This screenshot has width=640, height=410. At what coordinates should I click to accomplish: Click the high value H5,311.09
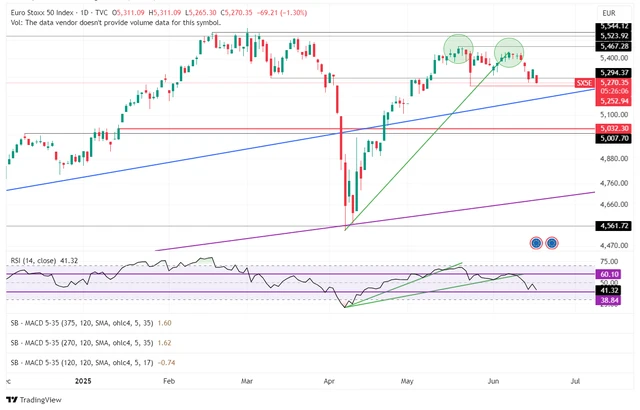[x=164, y=13]
